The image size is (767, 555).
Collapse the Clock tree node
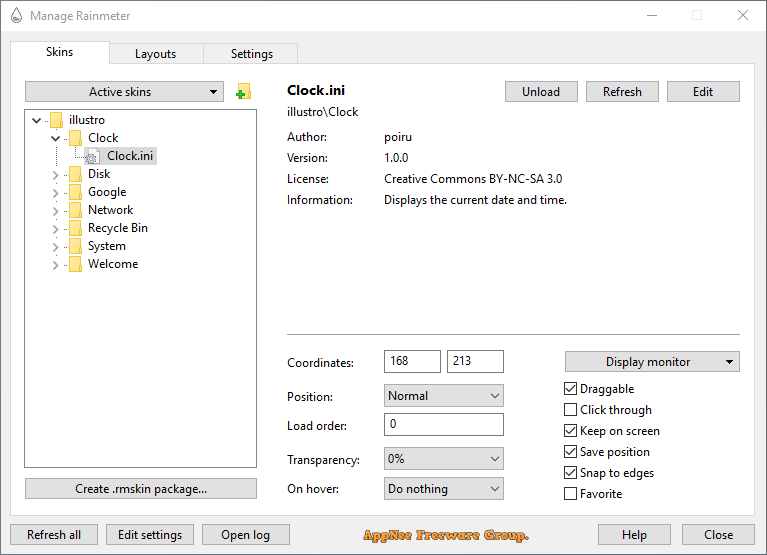[x=55, y=138]
